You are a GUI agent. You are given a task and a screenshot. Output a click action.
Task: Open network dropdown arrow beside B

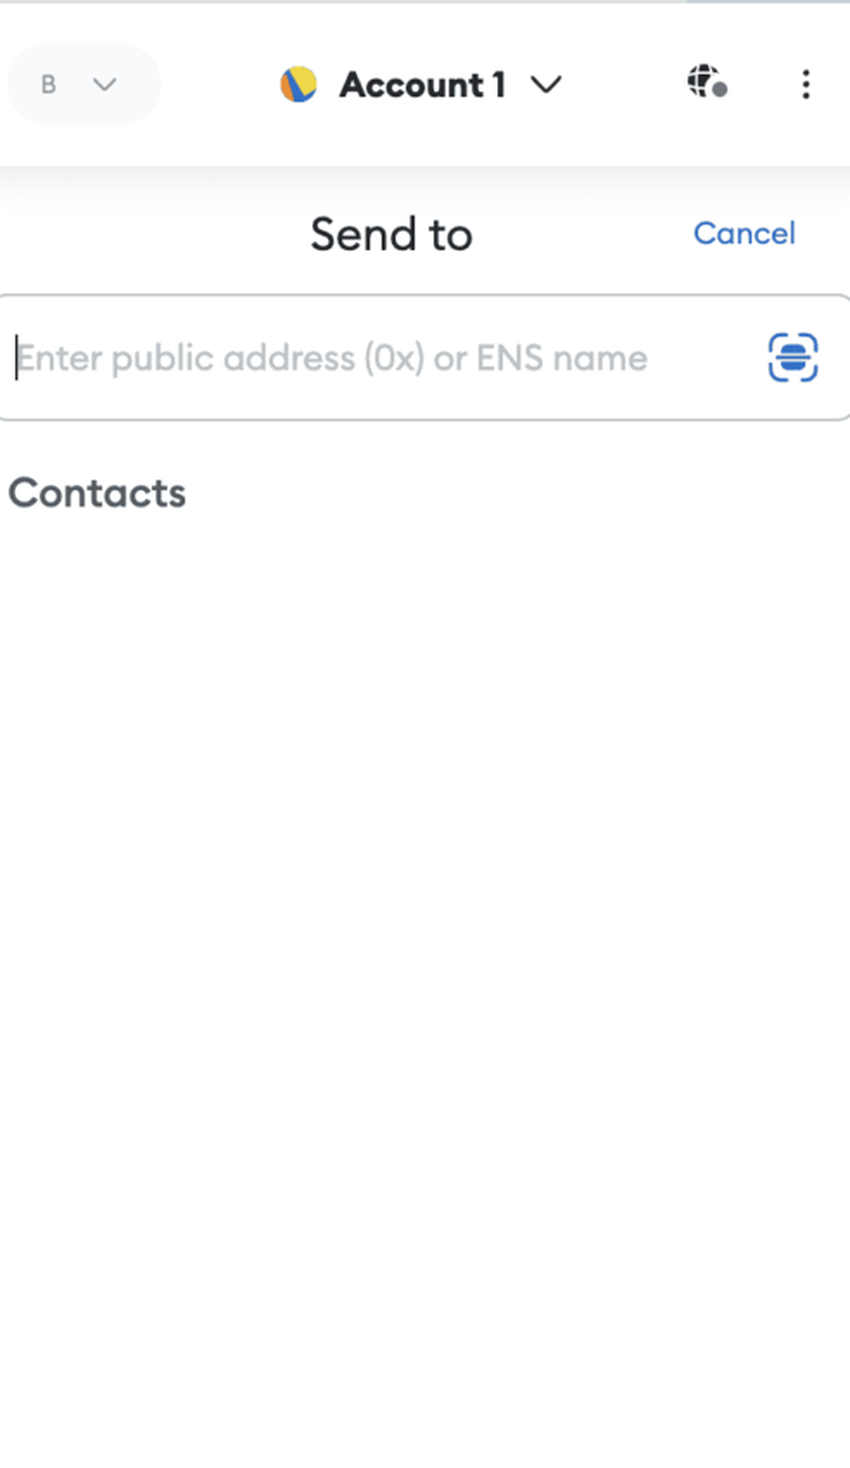tap(105, 85)
